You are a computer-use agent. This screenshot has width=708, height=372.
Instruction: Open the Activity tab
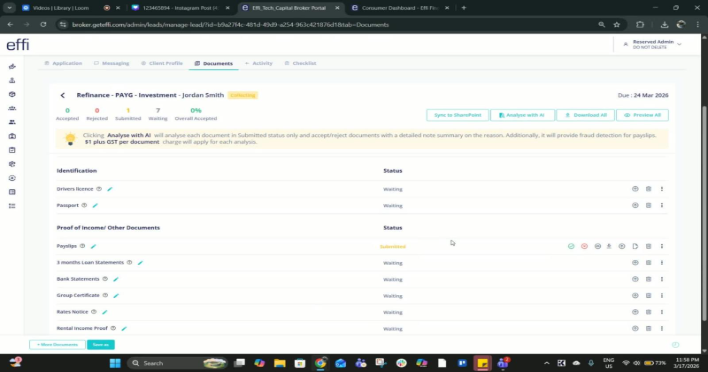click(x=259, y=64)
